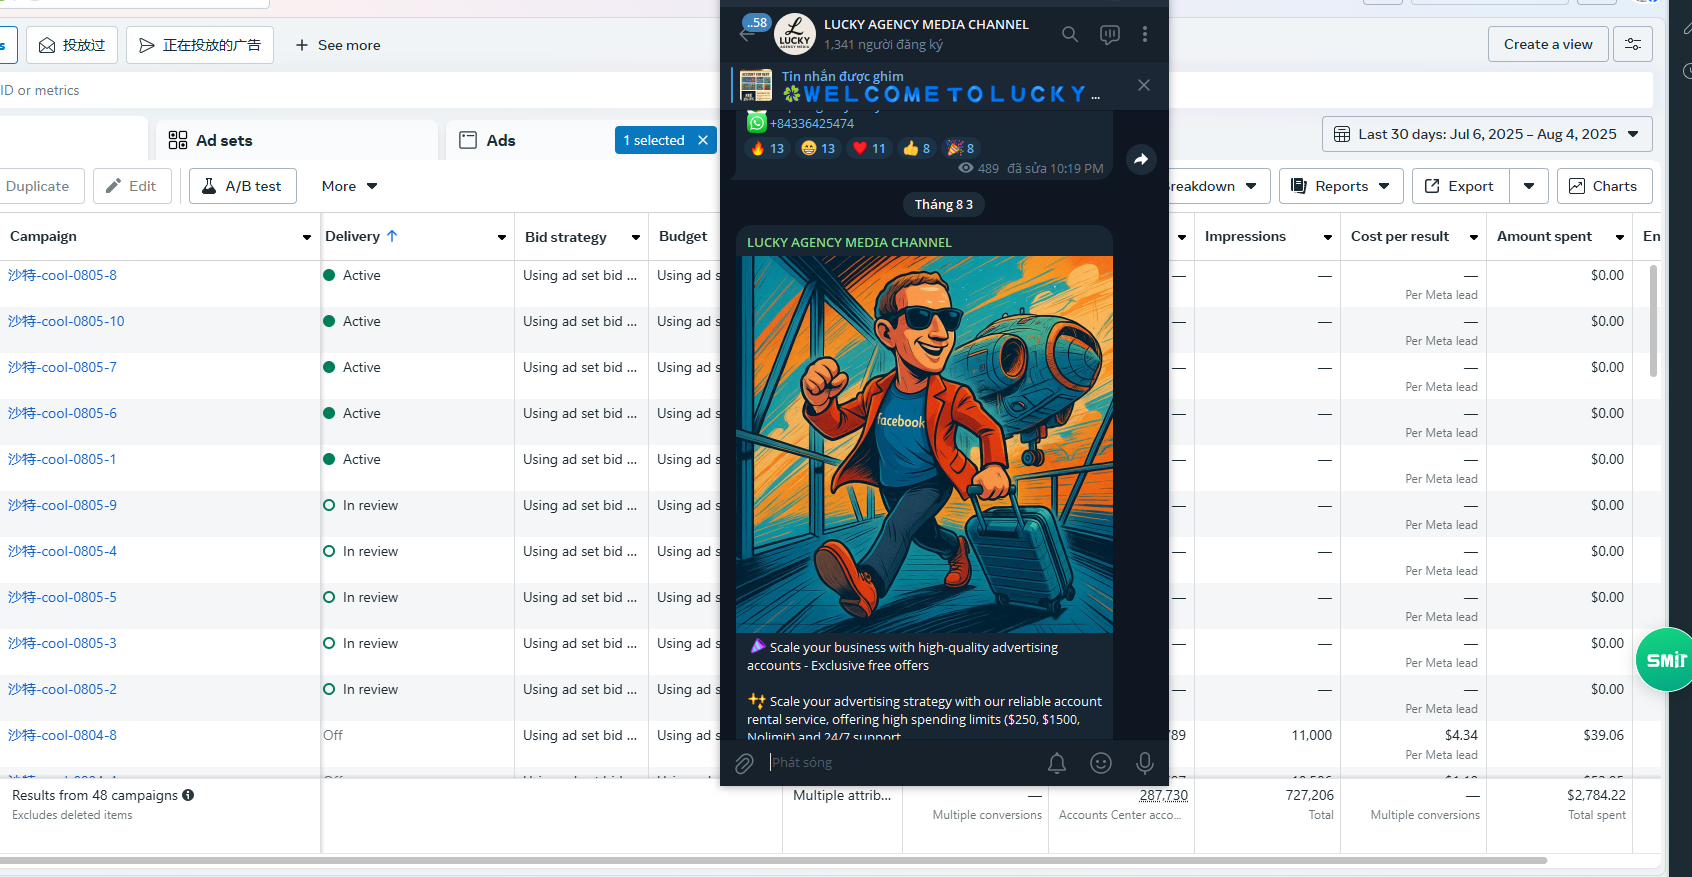
Task: Click the ID or metrics search field
Action: point(360,90)
